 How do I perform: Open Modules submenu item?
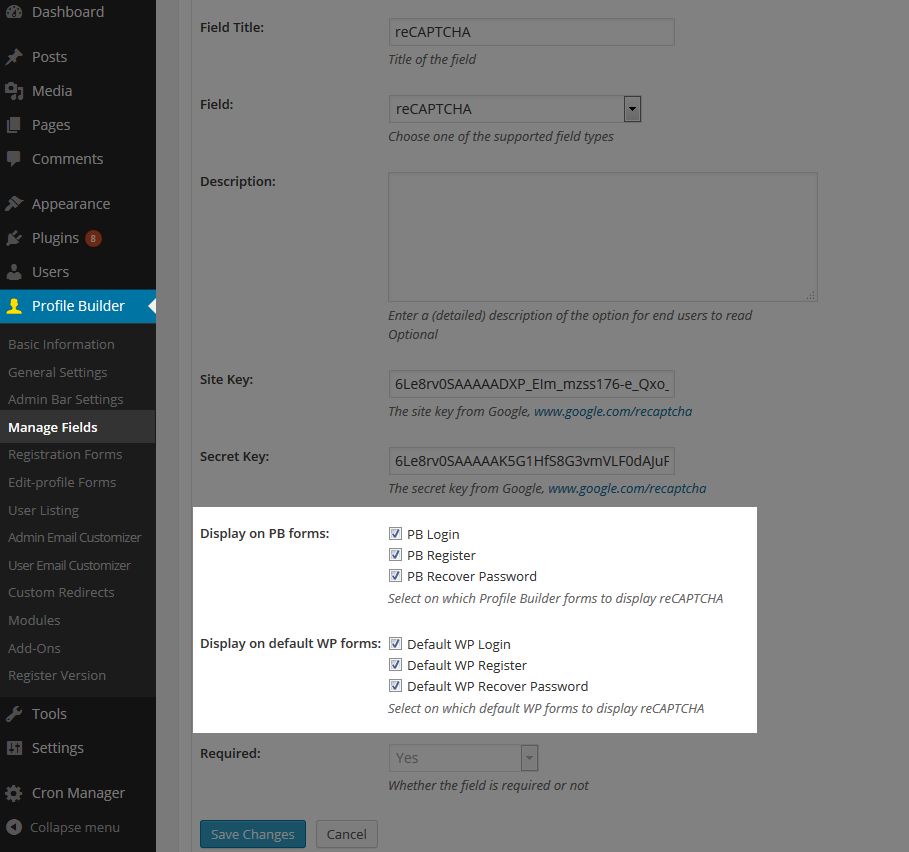point(34,620)
